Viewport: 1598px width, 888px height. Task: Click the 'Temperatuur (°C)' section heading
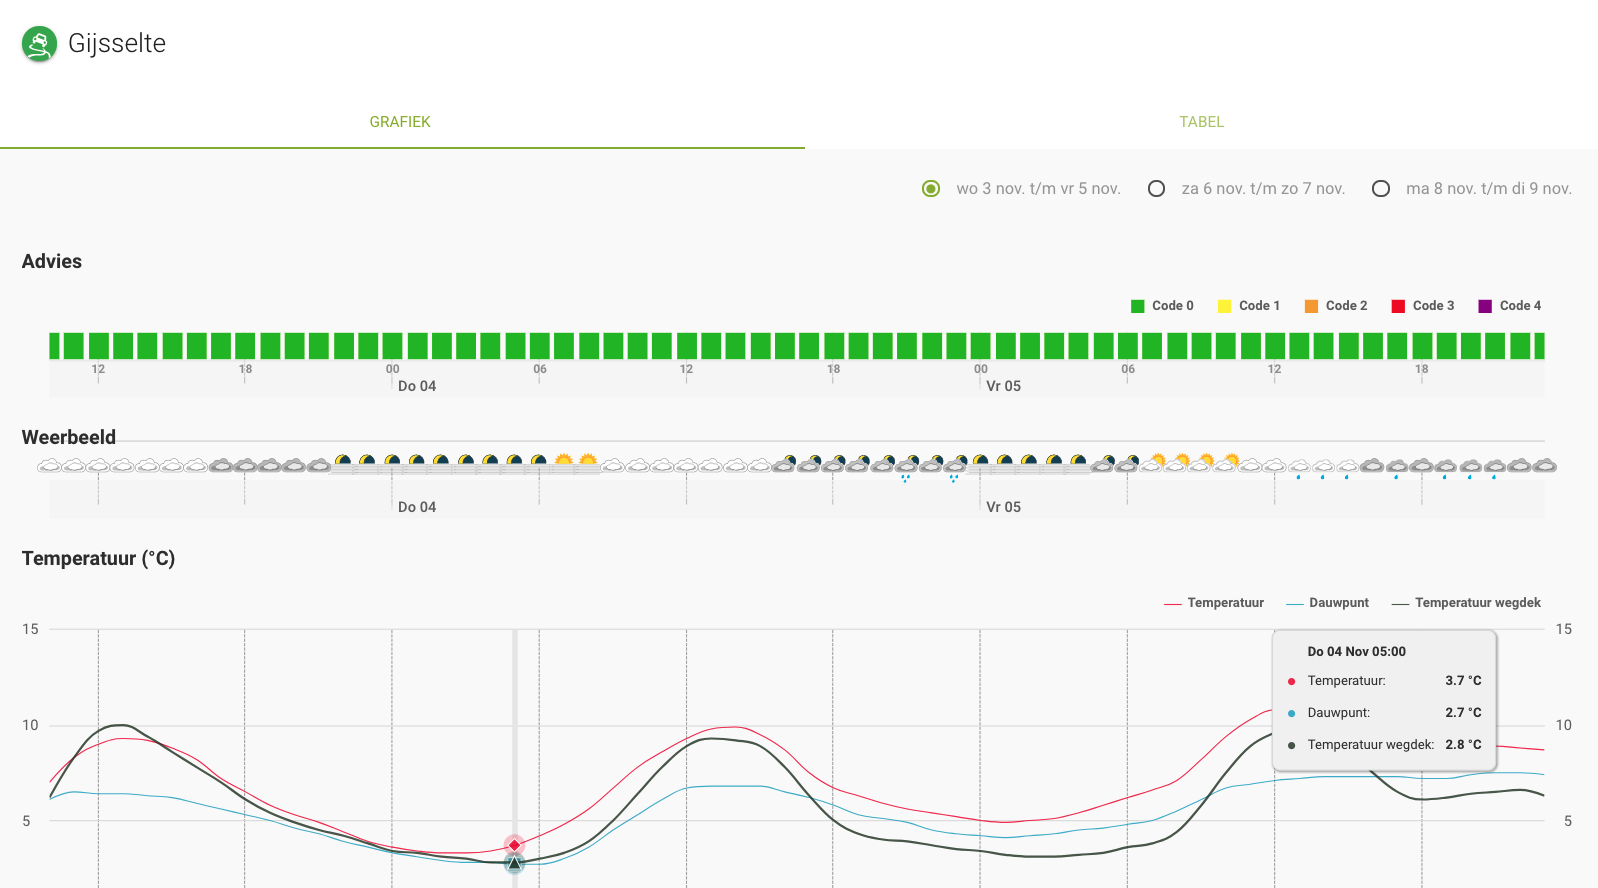pos(98,558)
